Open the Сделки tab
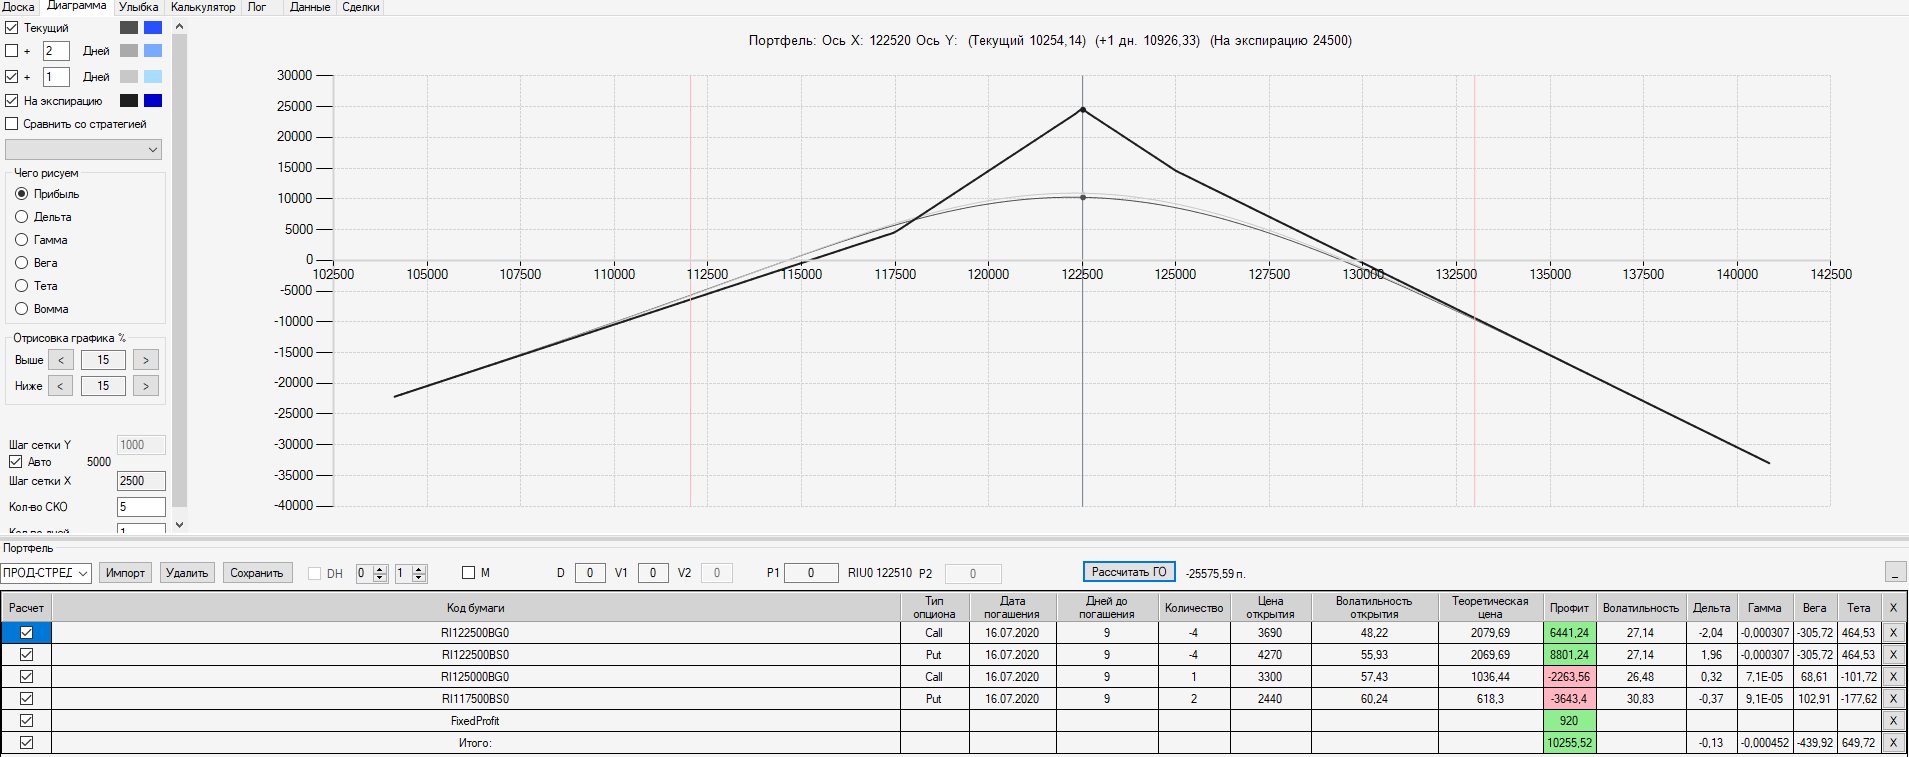 (361, 7)
